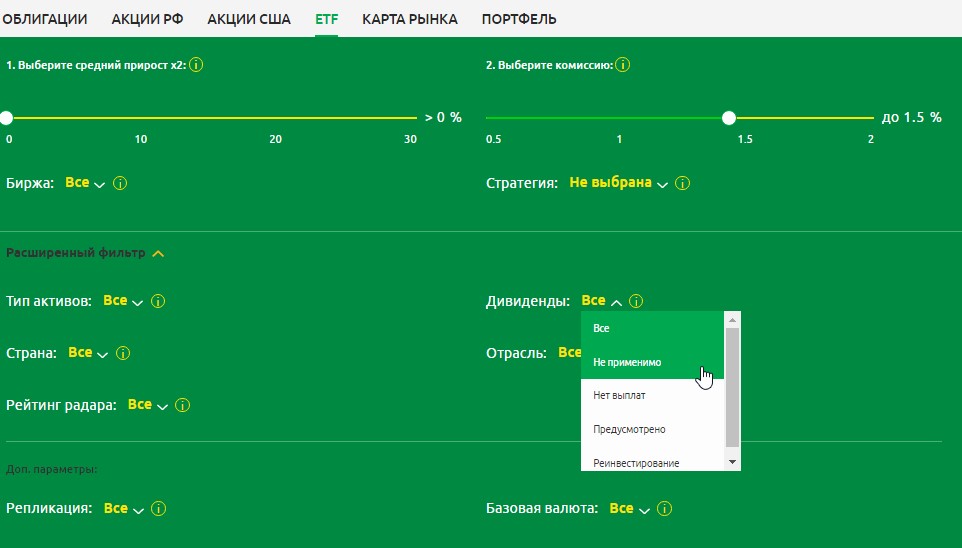The height and width of the screenshot is (548, 962).
Task: Click info icon next to Рейтинг радара
Action: tap(182, 405)
